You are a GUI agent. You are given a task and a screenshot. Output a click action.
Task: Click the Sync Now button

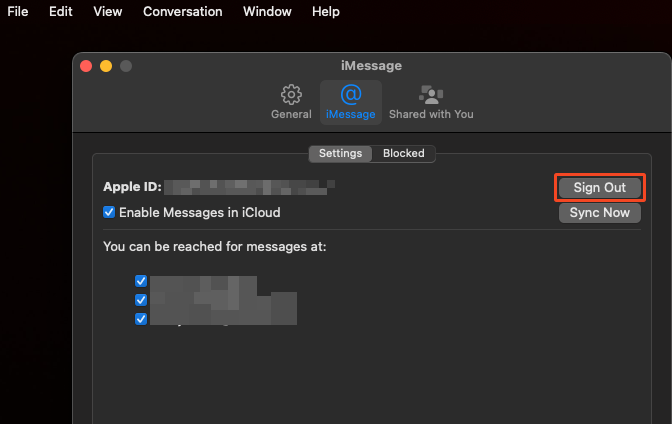(x=600, y=213)
